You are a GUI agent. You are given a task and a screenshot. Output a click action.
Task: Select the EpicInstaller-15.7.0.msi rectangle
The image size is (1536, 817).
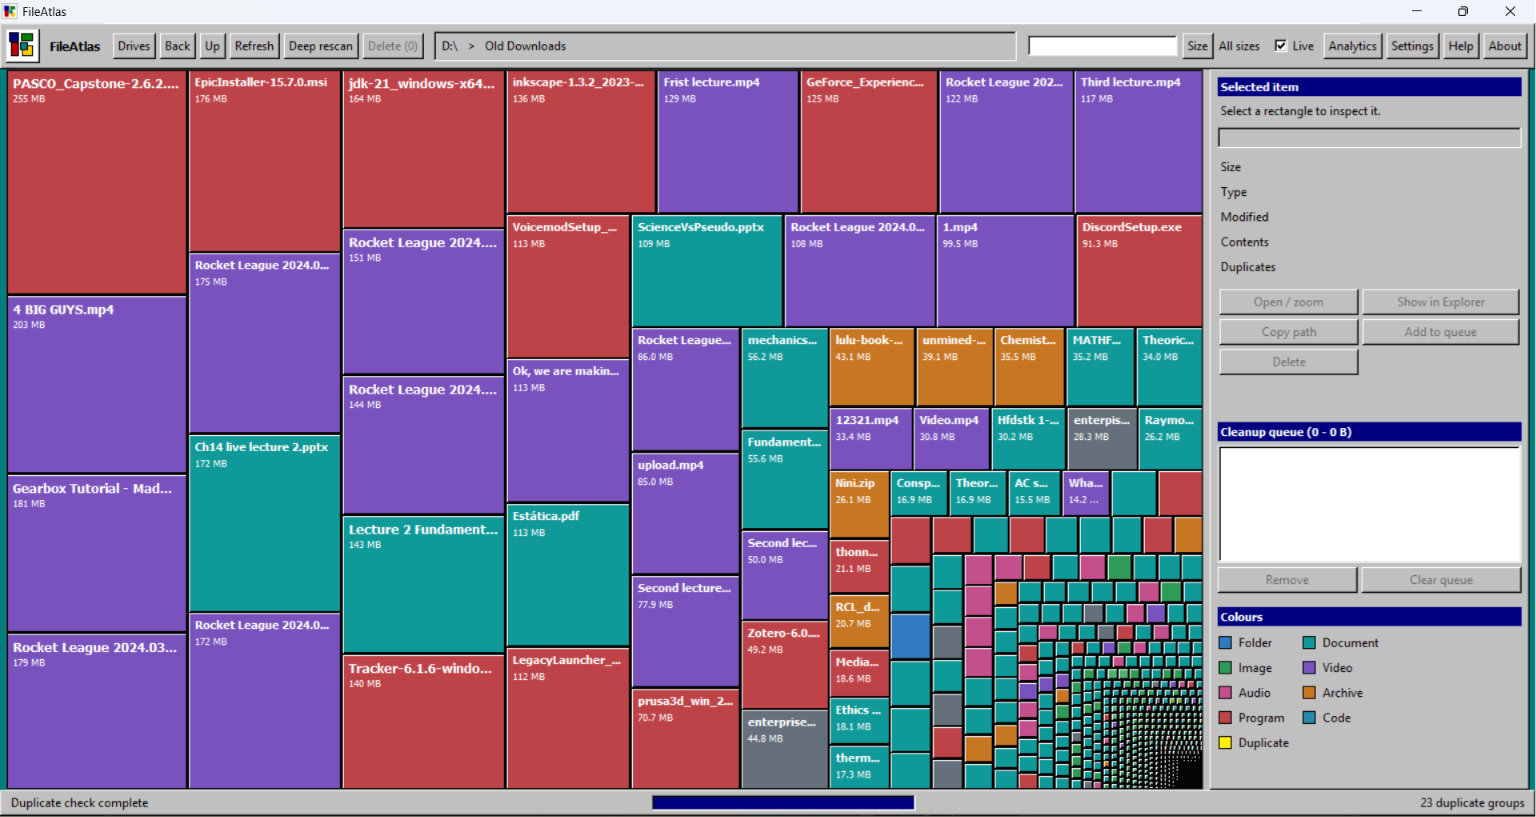(265, 161)
